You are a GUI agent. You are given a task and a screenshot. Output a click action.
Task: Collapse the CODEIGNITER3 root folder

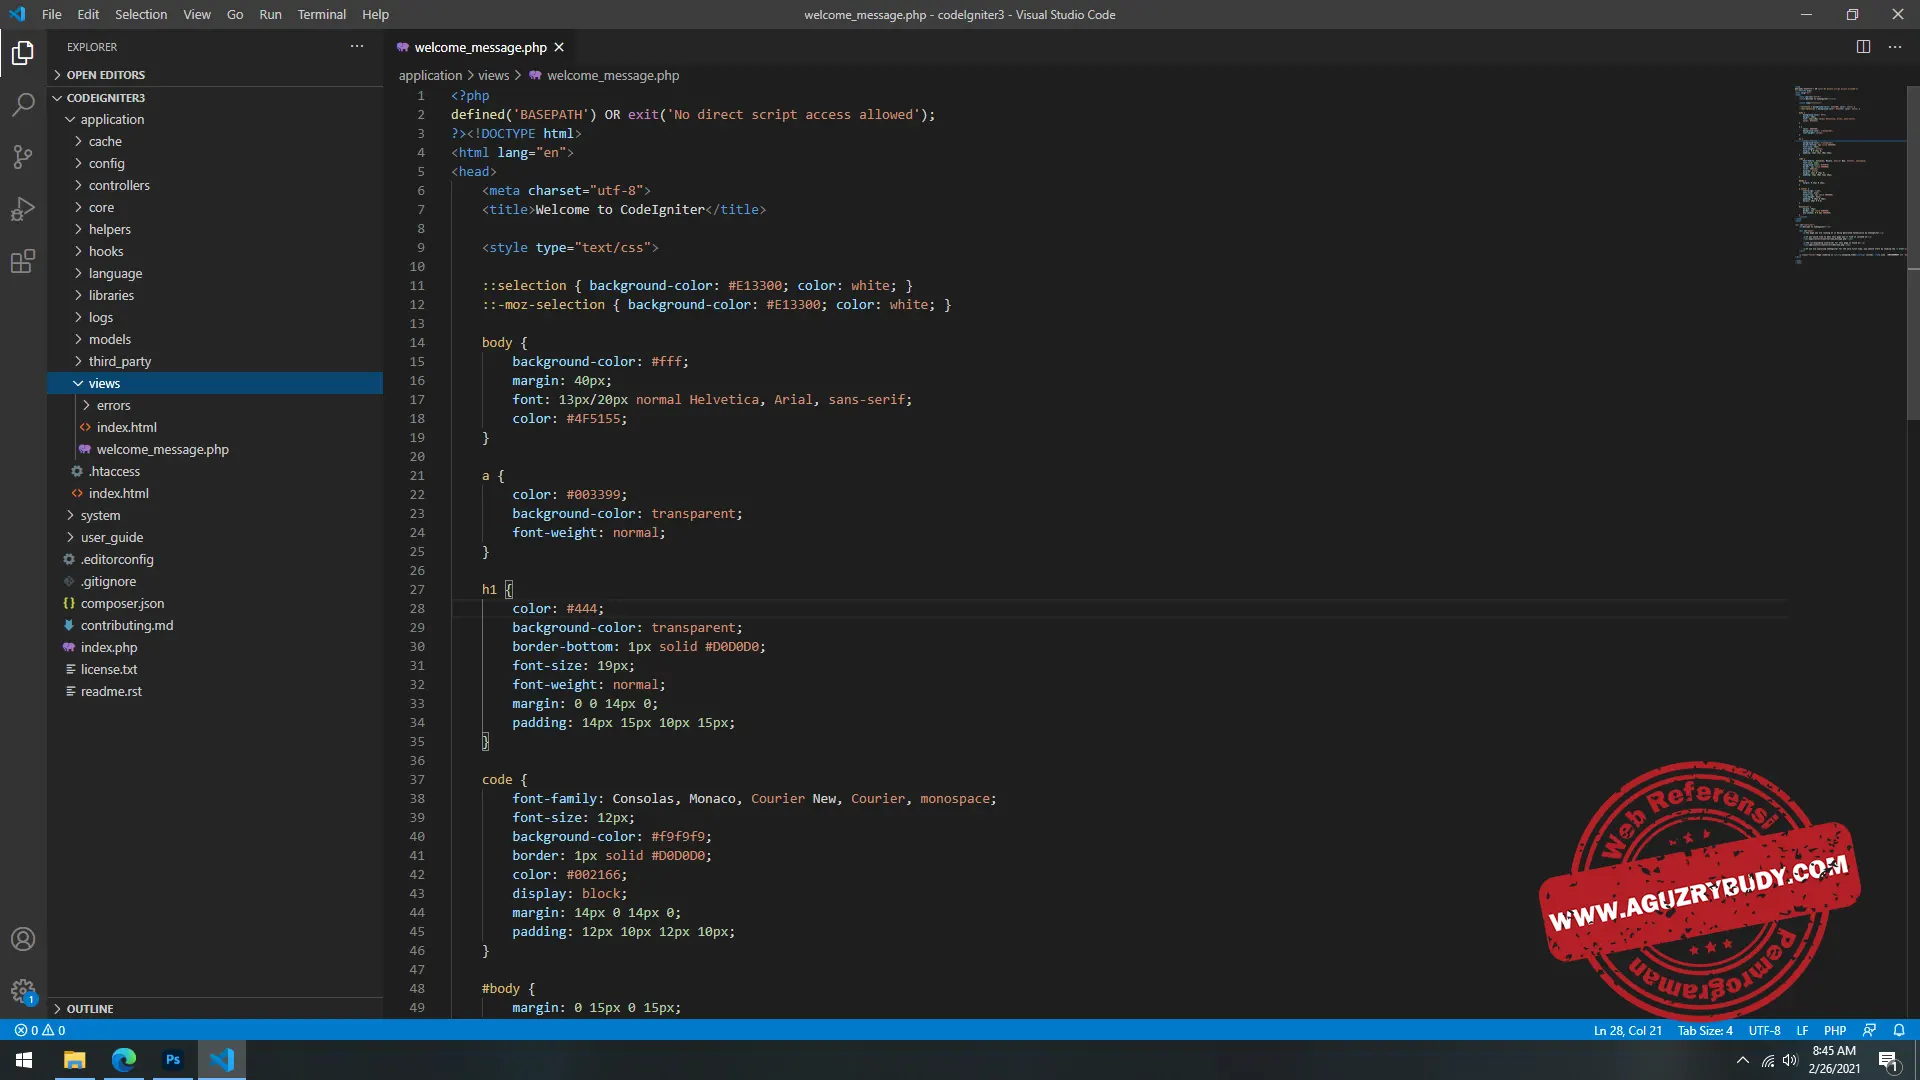(x=215, y=98)
